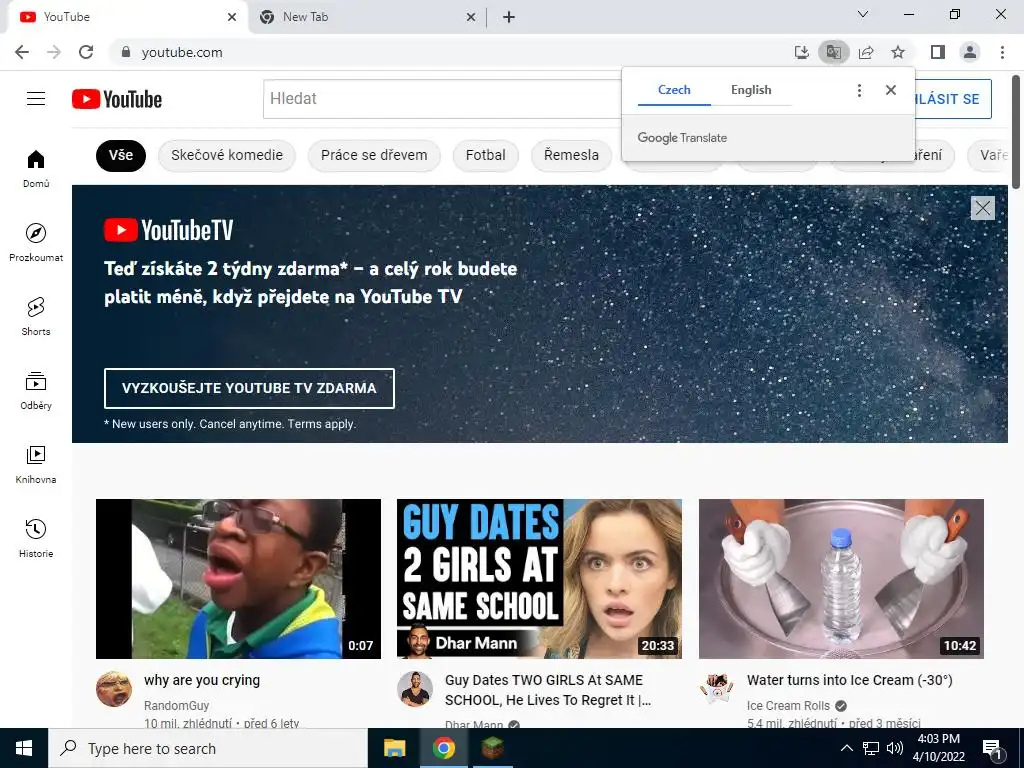The width and height of the screenshot is (1024, 768).
Task: Open the why are you crying thumbnail
Action: [238, 579]
